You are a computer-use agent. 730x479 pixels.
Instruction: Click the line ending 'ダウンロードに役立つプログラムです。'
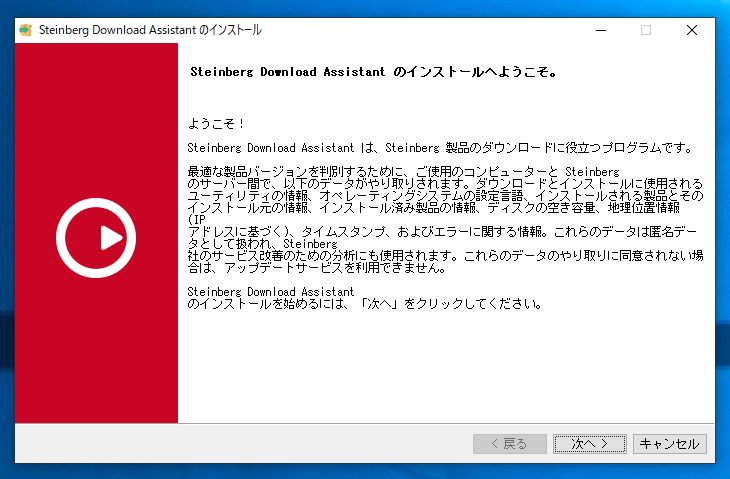tap(440, 148)
